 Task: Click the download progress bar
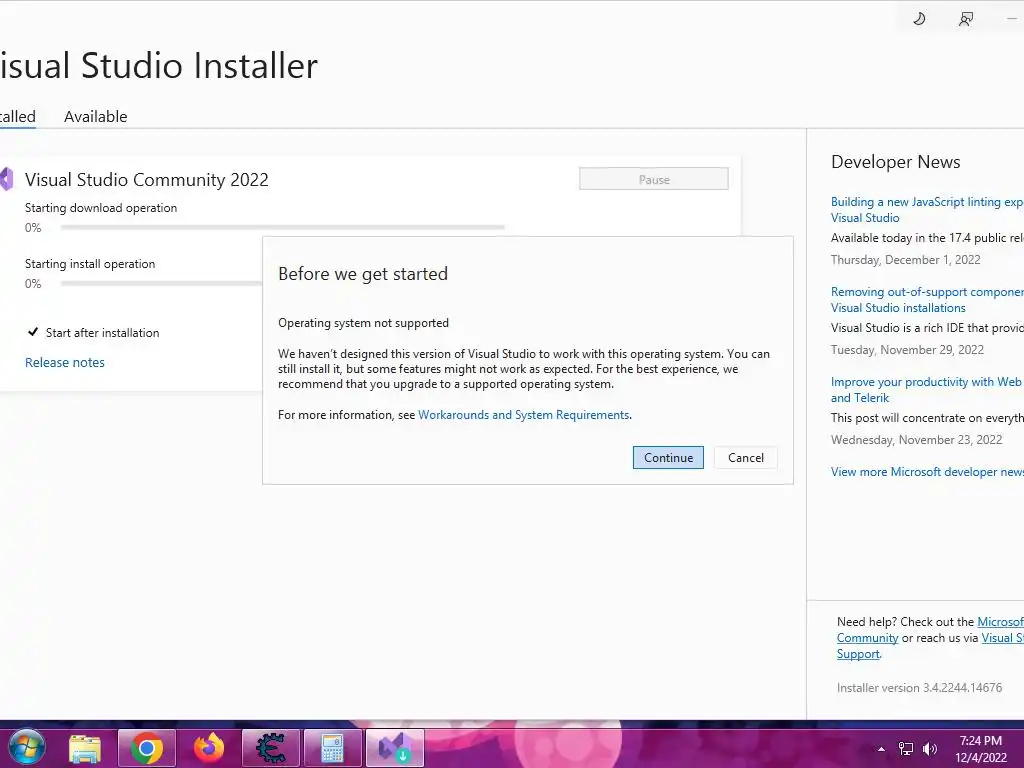pos(283,227)
